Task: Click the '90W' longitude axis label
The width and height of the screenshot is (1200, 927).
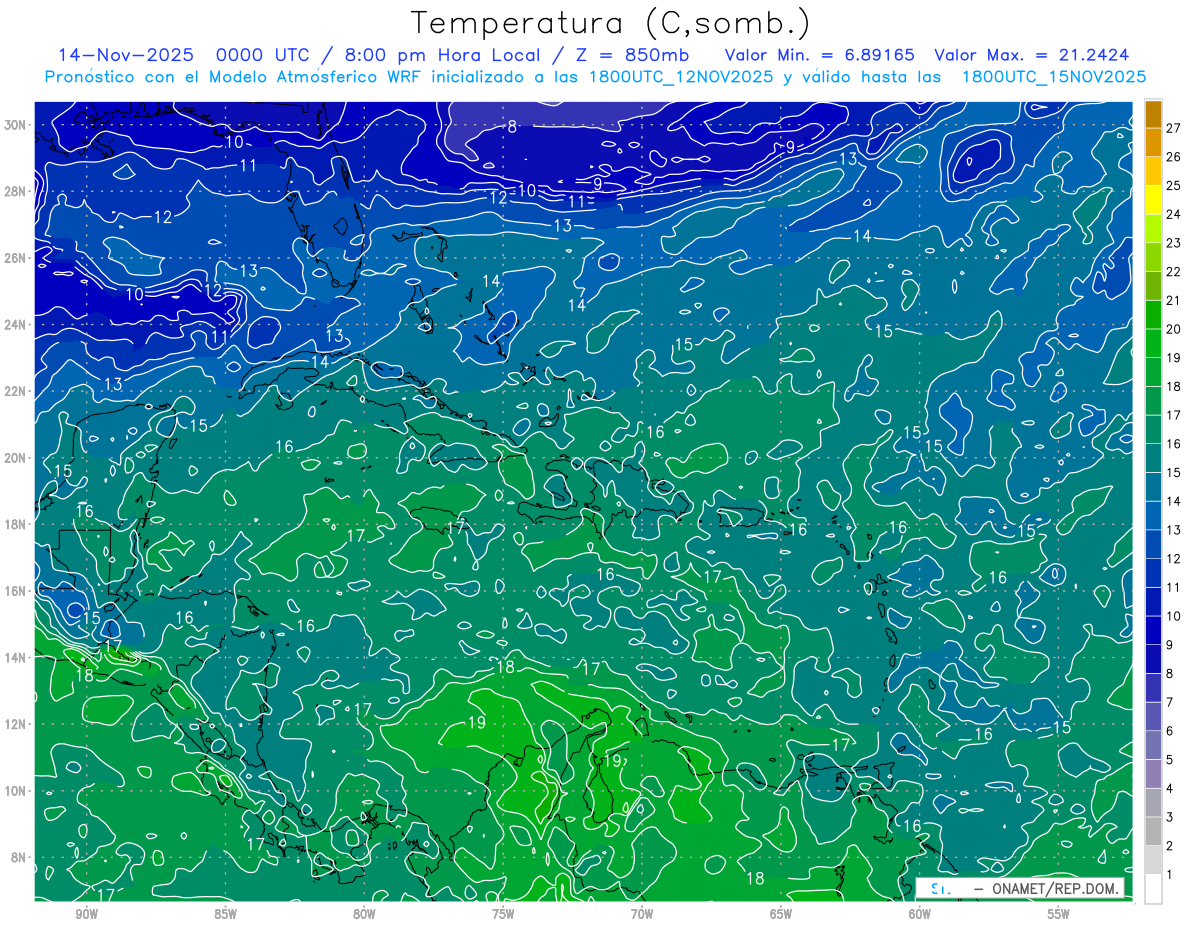Action: pos(86,914)
